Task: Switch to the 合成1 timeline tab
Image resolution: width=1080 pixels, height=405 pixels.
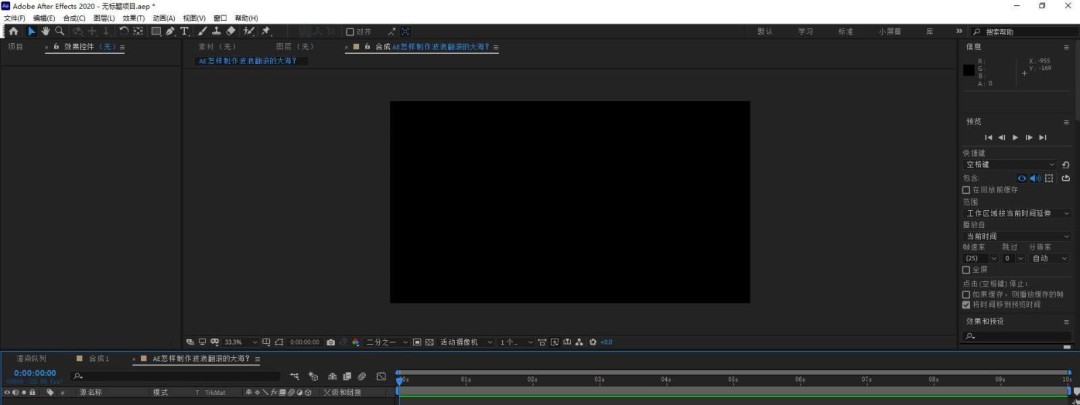Action: tap(98, 358)
